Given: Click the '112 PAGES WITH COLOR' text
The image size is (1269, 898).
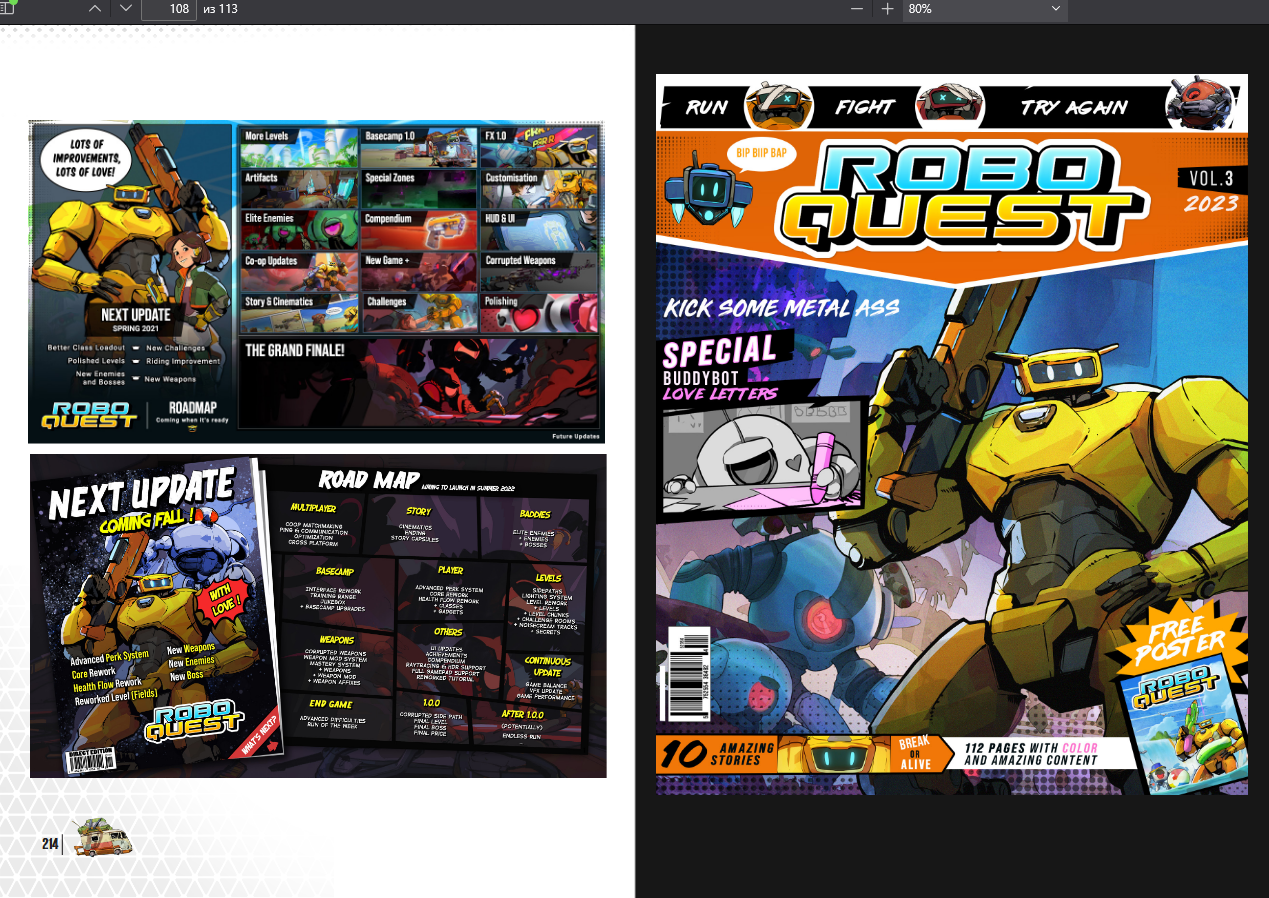Looking at the screenshot, I should pos(1032,747).
